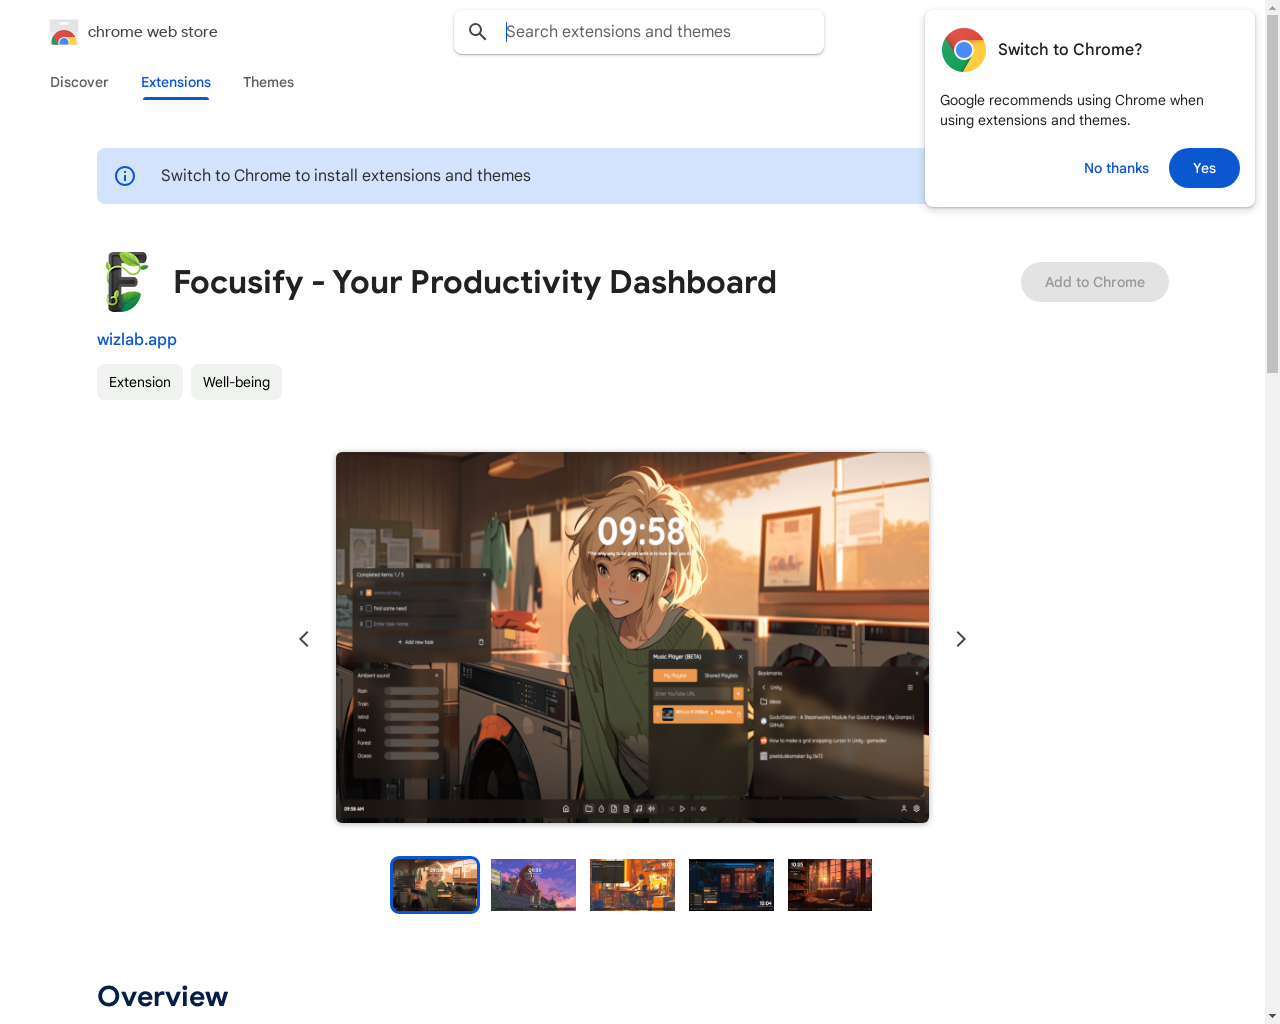Viewport: 1280px width, 1024px height.
Task: Click the Chrome logo in the popup
Action: click(964, 50)
